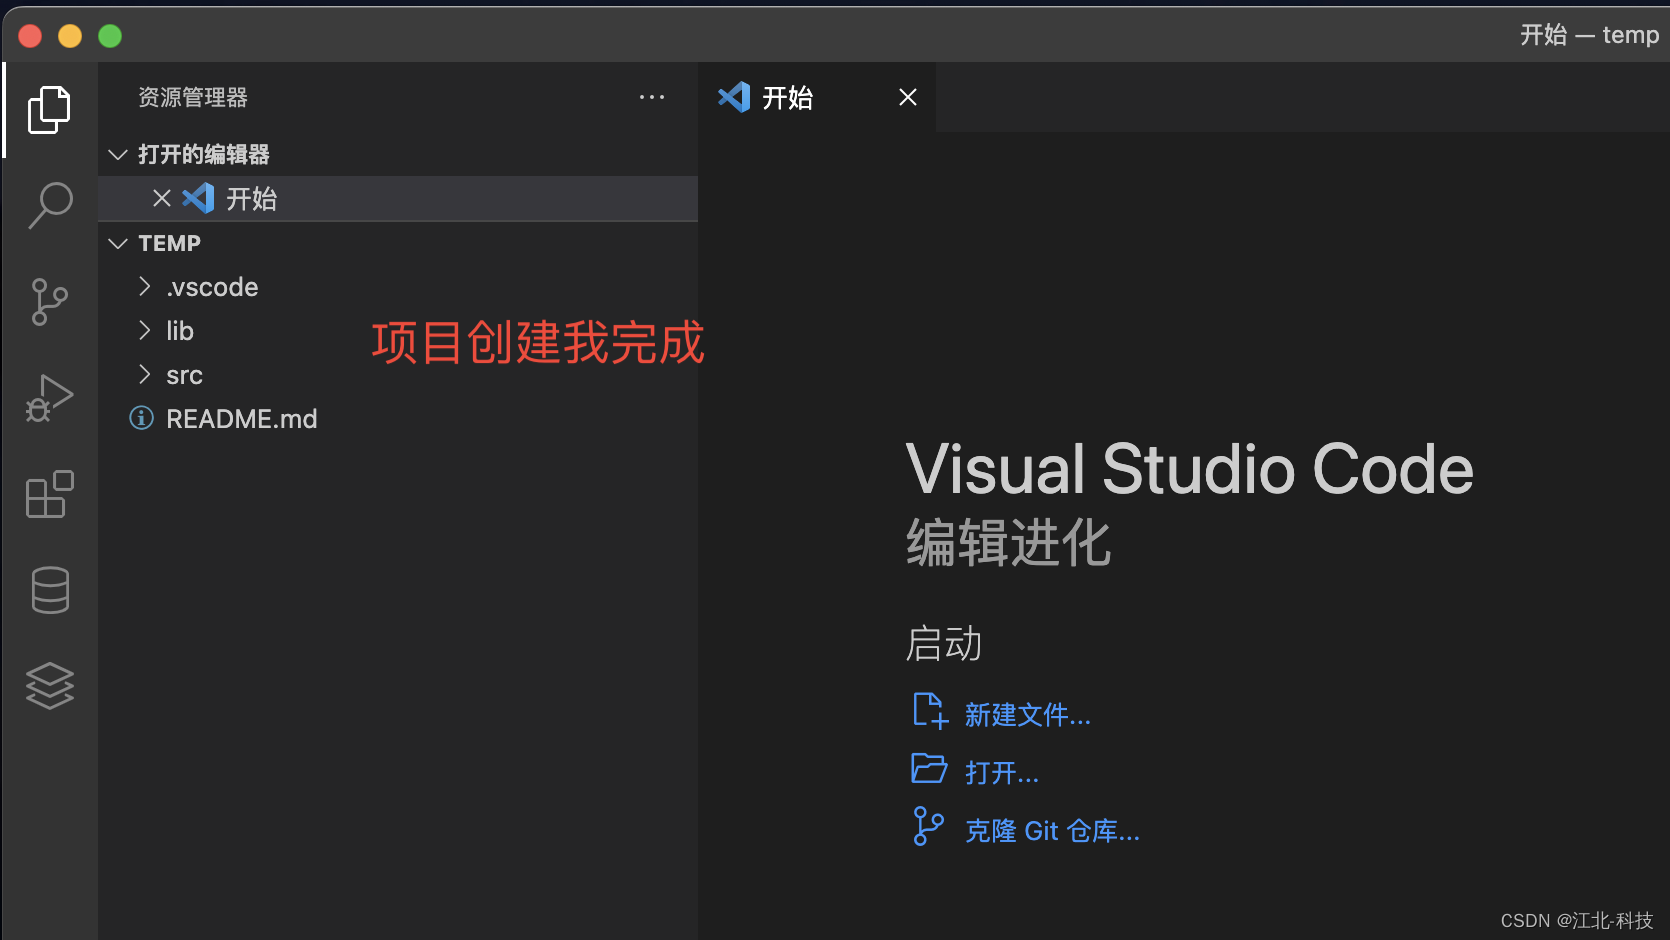The width and height of the screenshot is (1670, 940).
Task: Click the 打开的编辑器 section header text
Action: point(204,154)
